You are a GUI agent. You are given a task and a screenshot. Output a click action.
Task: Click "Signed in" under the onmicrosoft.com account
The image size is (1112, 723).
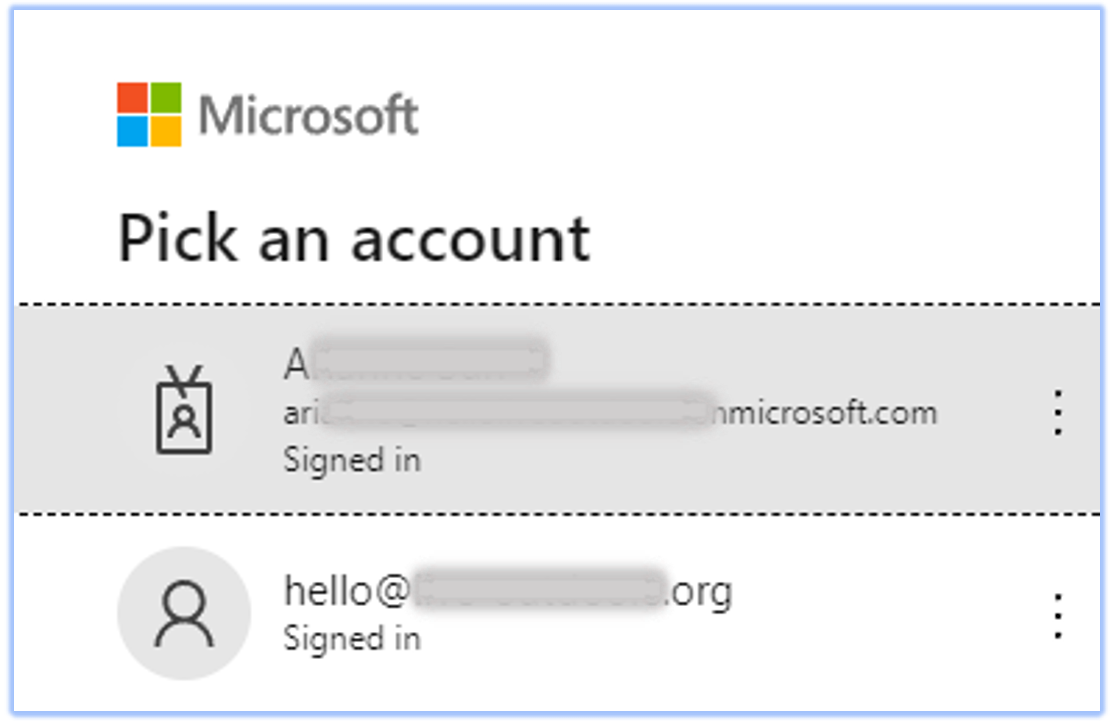pyautogui.click(x=352, y=460)
